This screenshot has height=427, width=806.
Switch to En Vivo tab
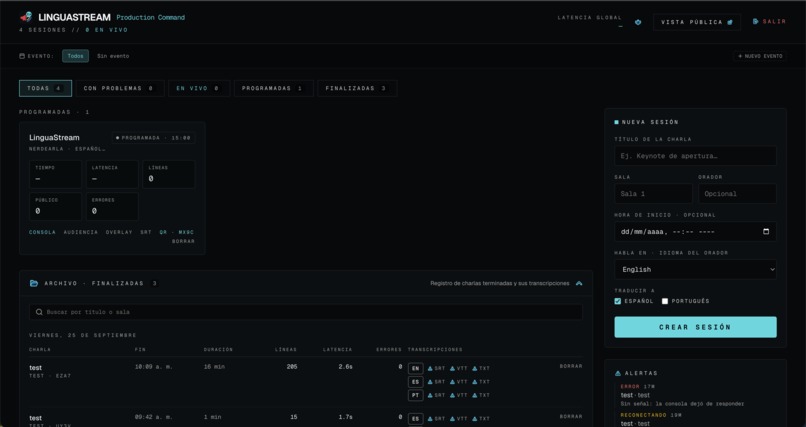pos(198,88)
